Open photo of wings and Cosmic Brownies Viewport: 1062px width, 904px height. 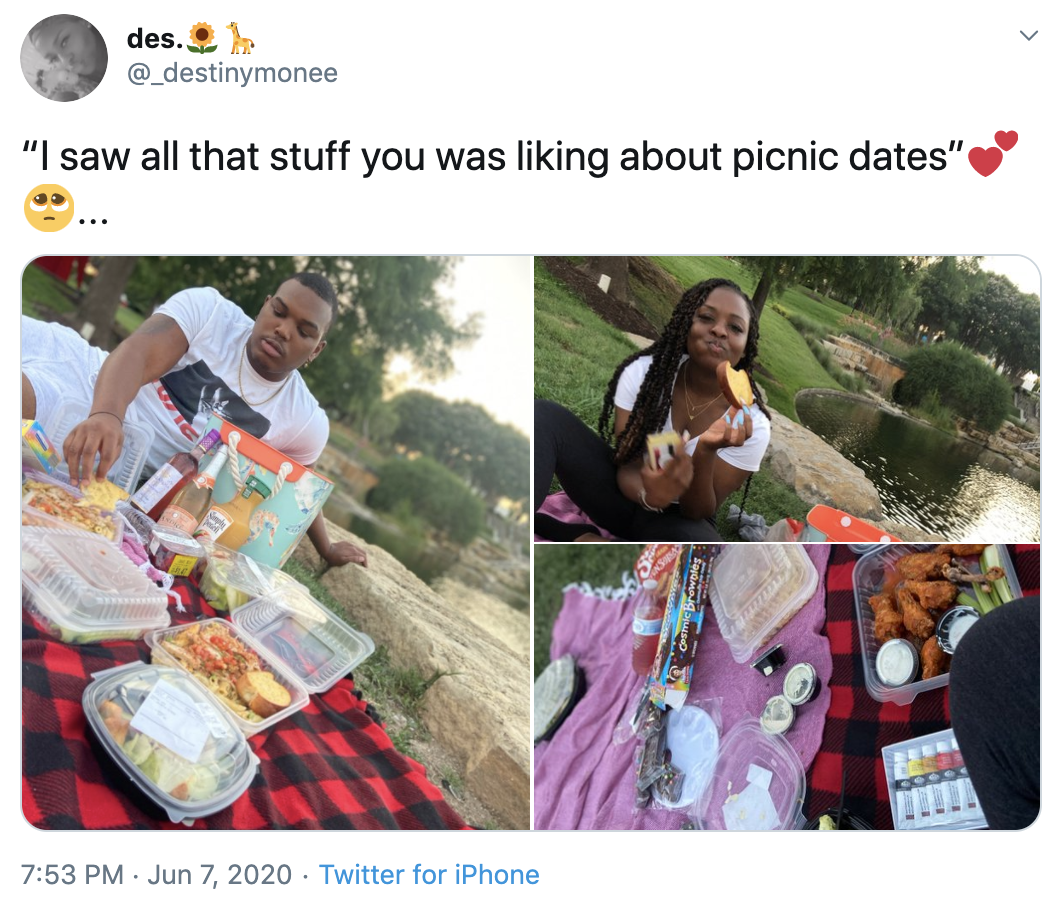point(787,687)
